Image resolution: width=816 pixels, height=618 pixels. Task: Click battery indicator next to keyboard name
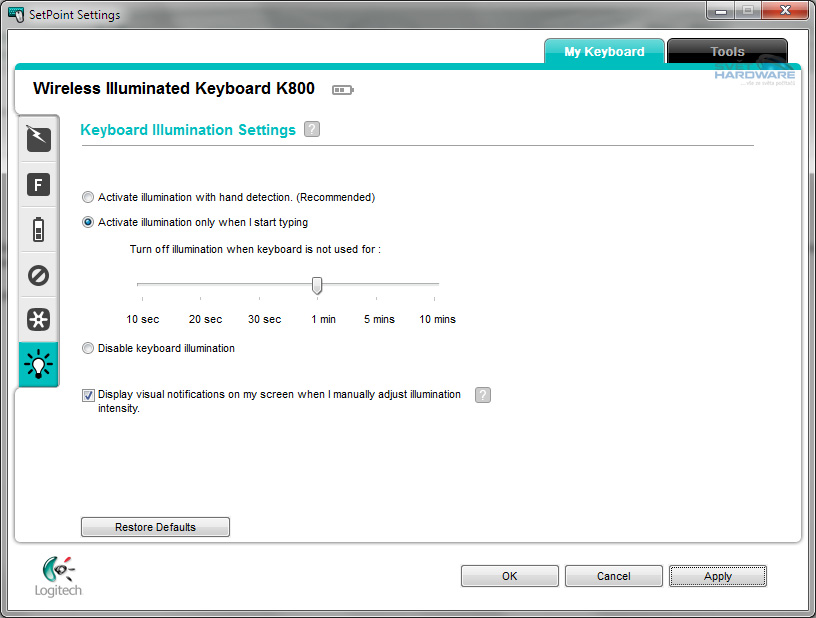(x=343, y=90)
